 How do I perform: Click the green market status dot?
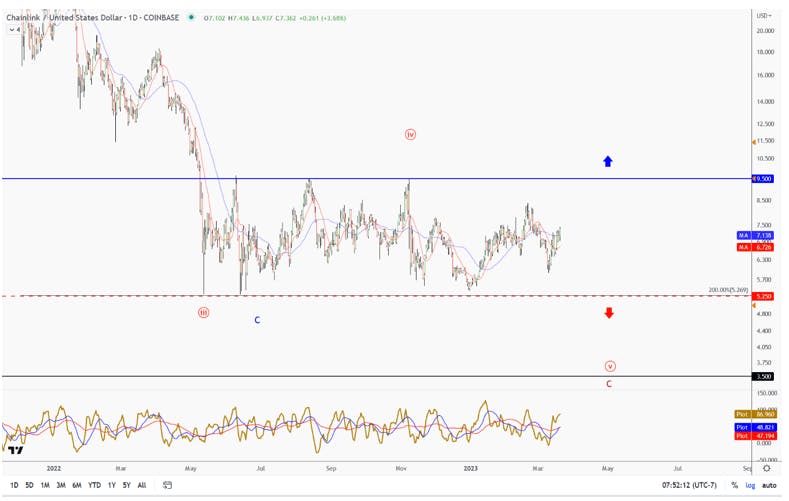tap(191, 17)
